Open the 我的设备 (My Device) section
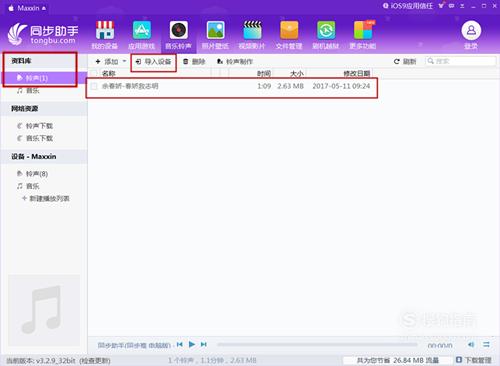The height and width of the screenshot is (366, 500). tap(105, 35)
